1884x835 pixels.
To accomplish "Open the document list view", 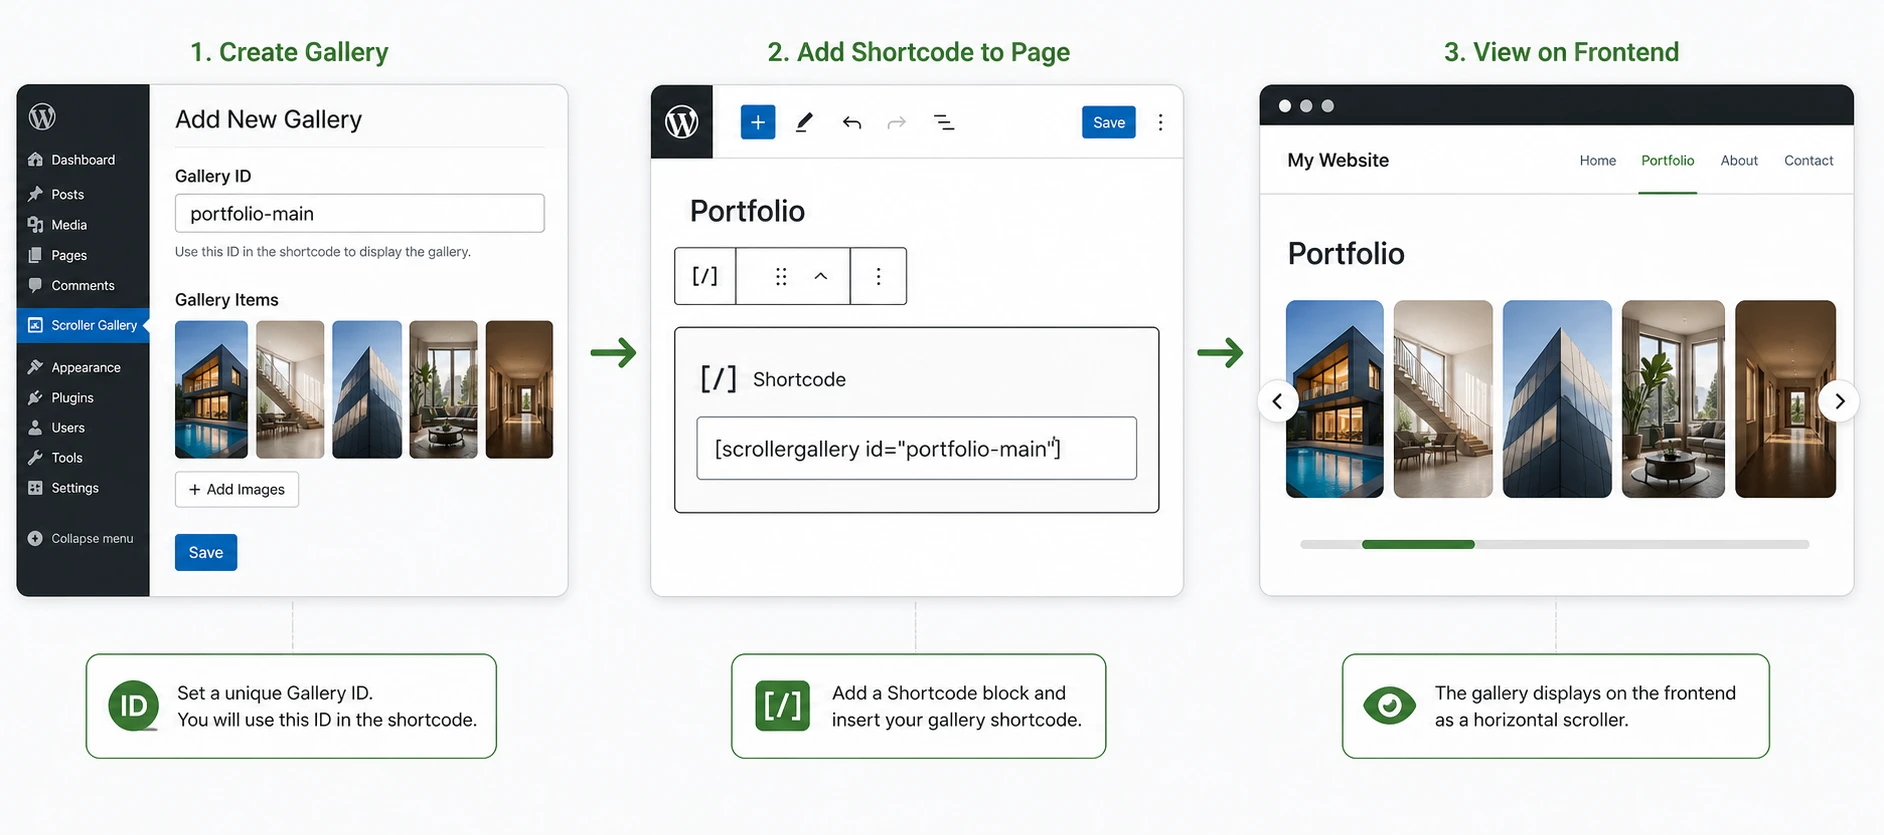I will [x=943, y=122].
